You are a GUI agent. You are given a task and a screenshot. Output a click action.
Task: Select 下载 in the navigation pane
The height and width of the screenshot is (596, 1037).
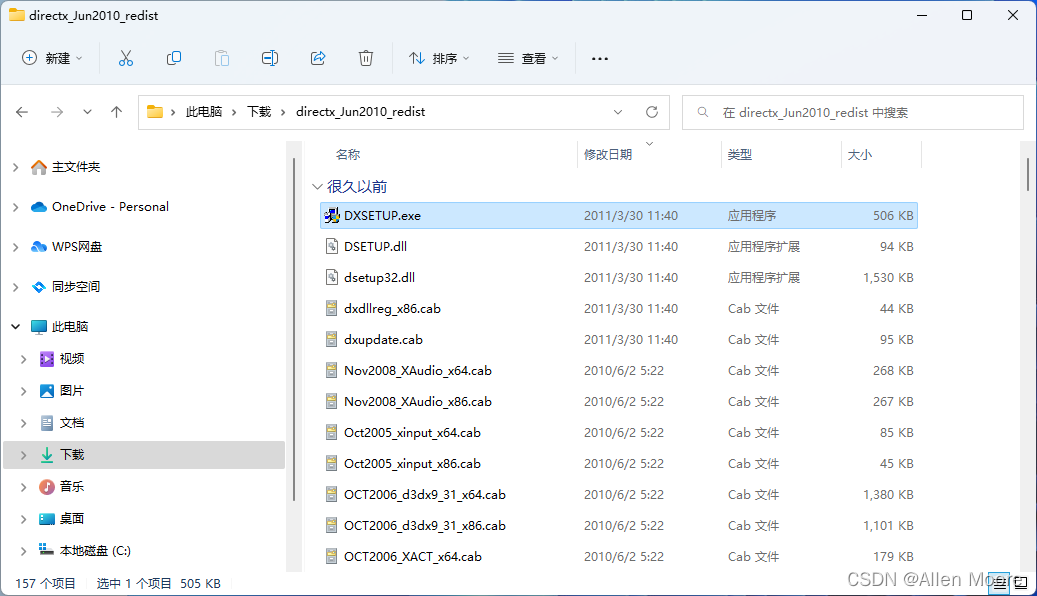(144, 454)
